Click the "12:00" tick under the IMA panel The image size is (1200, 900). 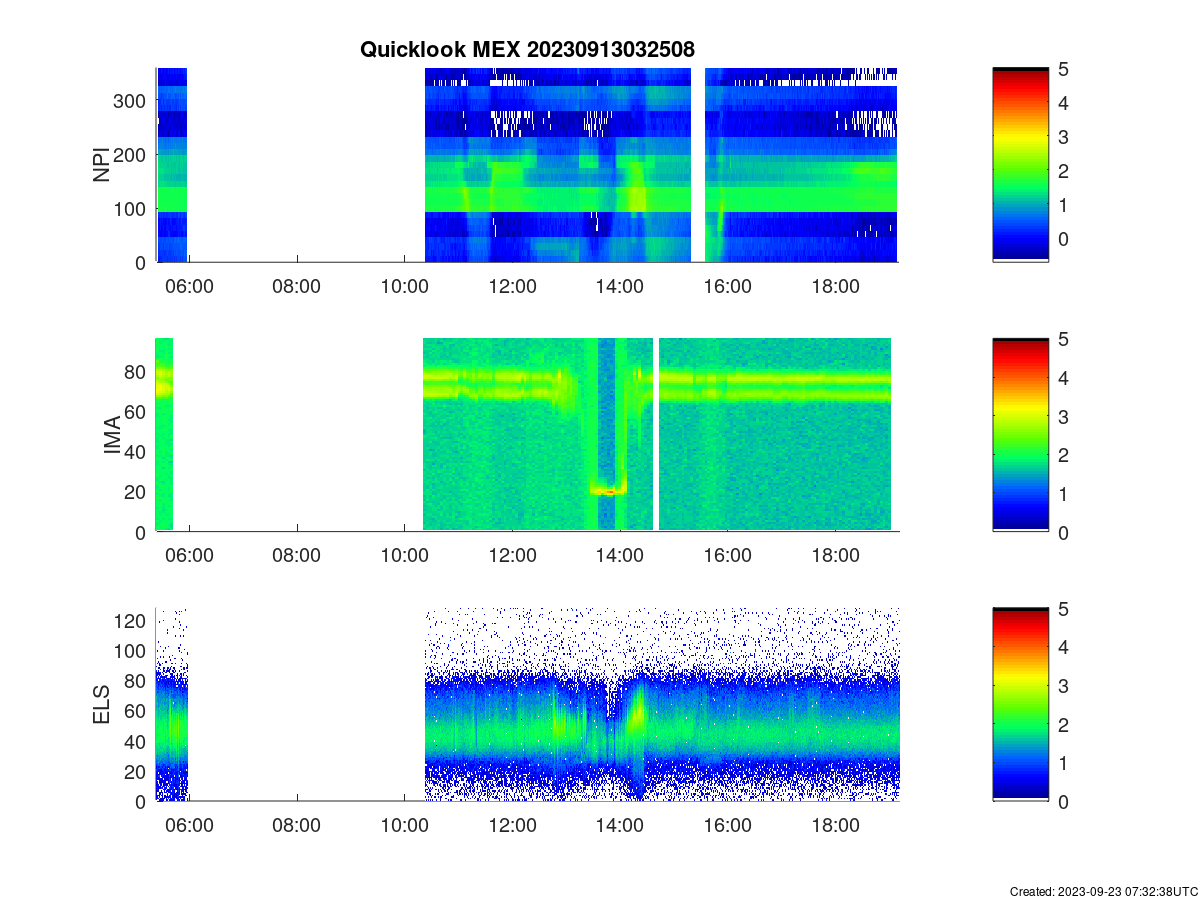[x=513, y=556]
